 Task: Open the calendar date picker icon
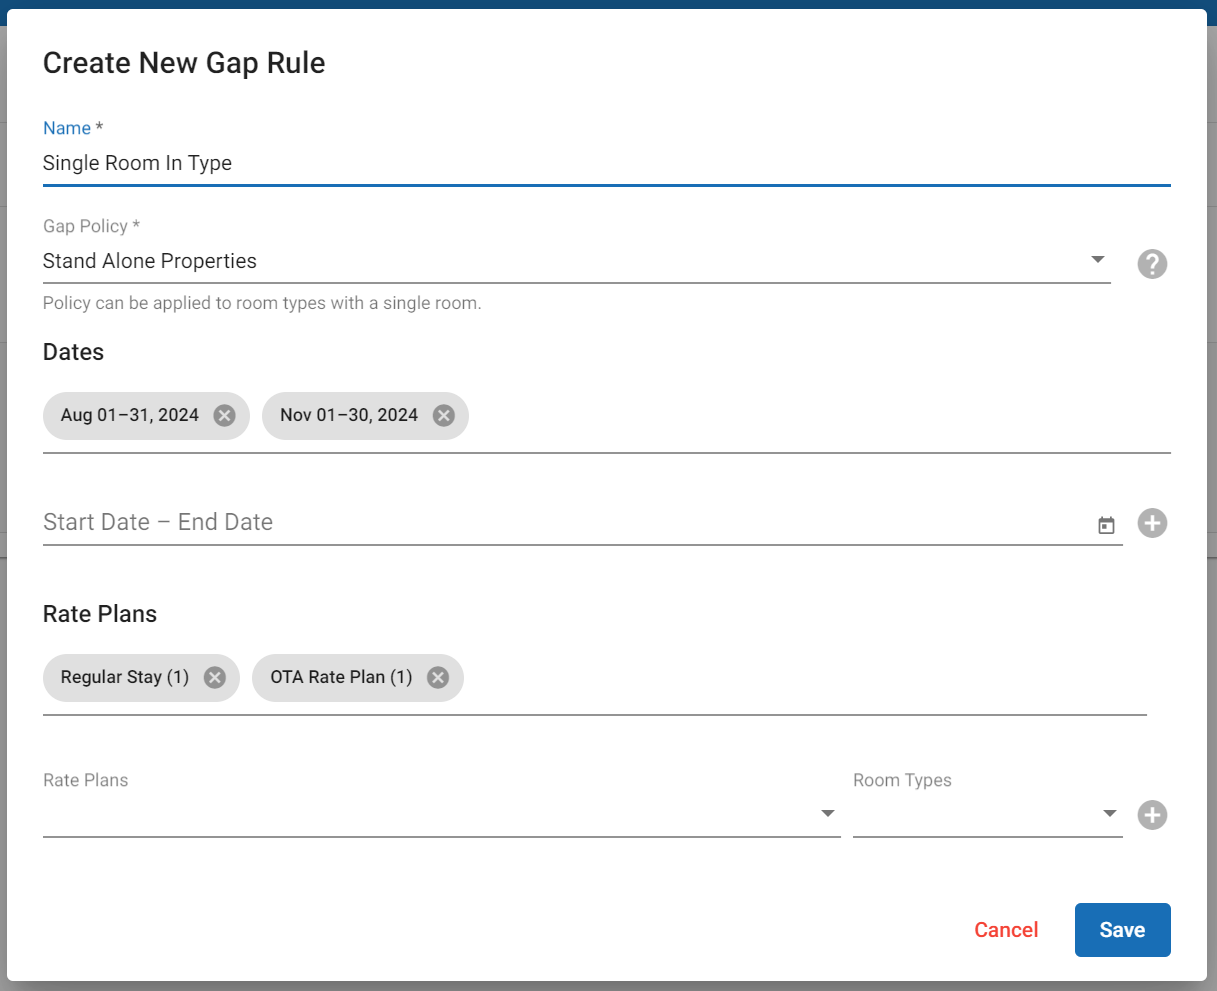1106,525
